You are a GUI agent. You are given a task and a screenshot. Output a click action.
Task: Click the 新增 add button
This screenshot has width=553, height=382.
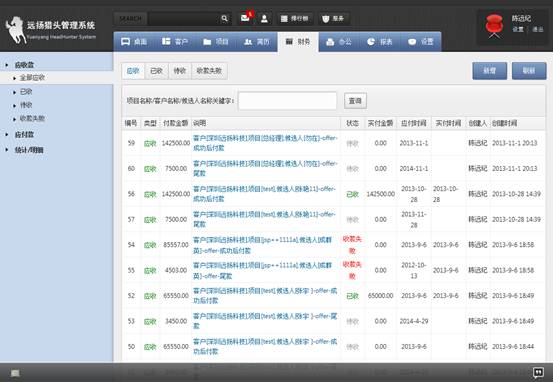[x=490, y=71]
